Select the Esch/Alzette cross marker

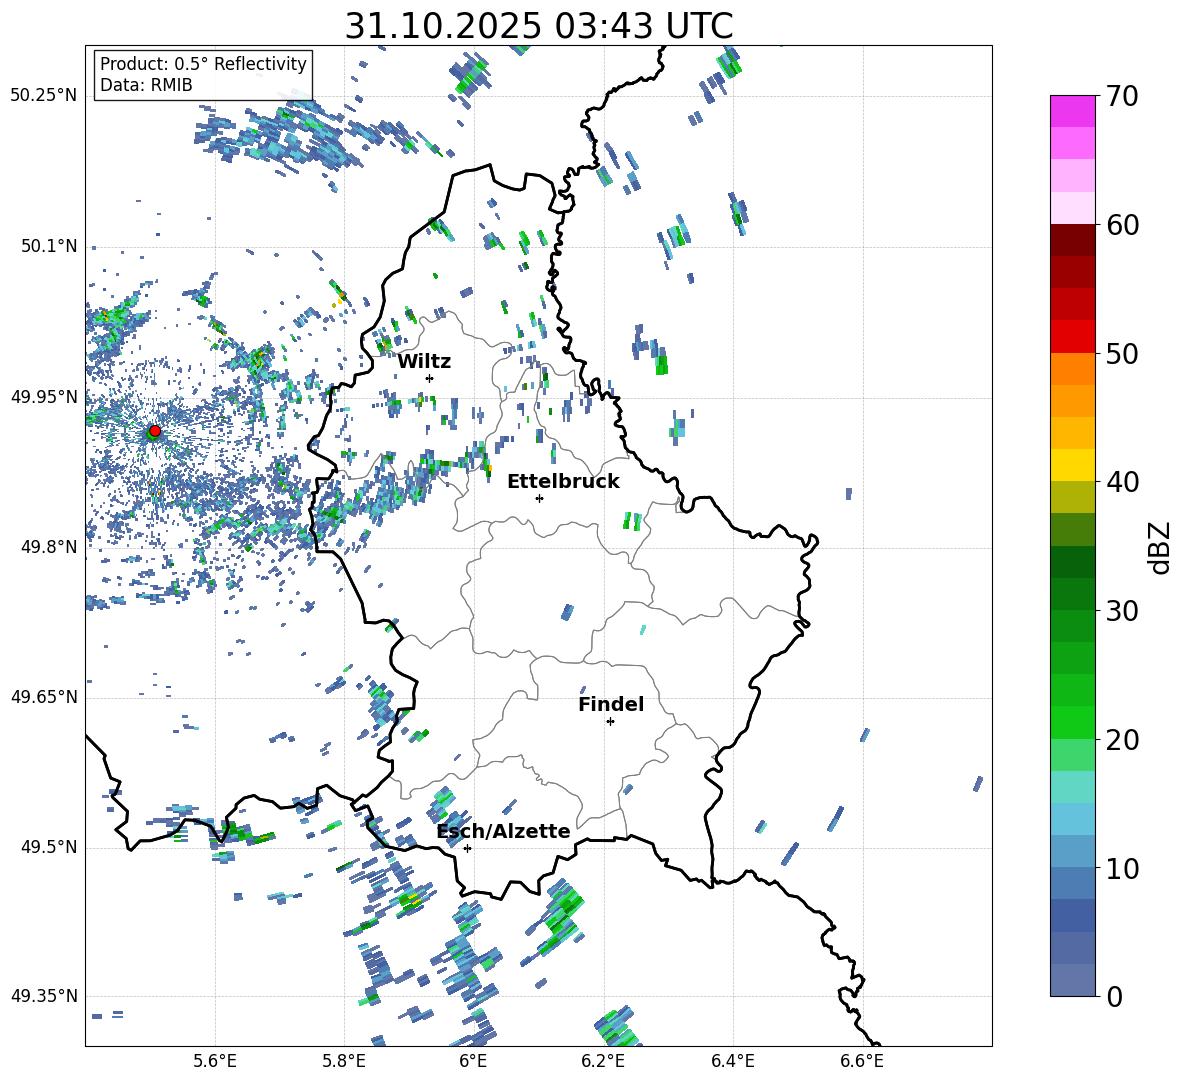click(x=467, y=848)
